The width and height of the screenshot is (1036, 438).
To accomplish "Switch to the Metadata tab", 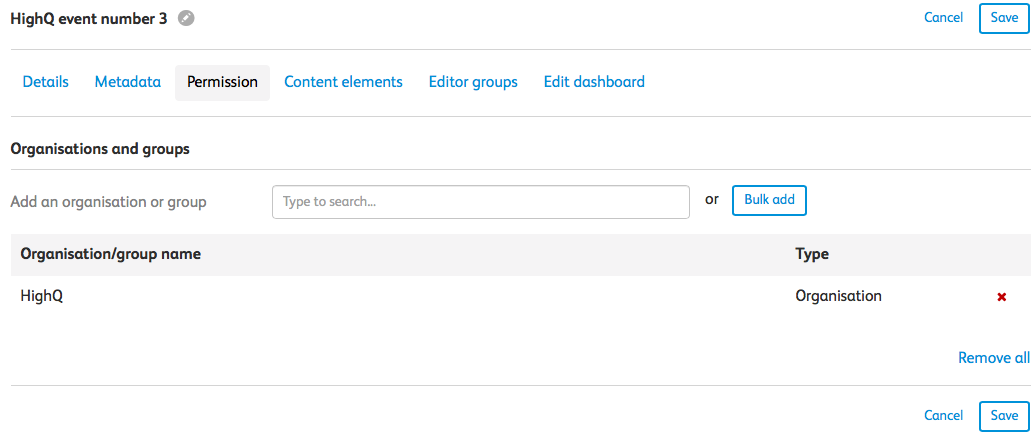I will point(128,82).
